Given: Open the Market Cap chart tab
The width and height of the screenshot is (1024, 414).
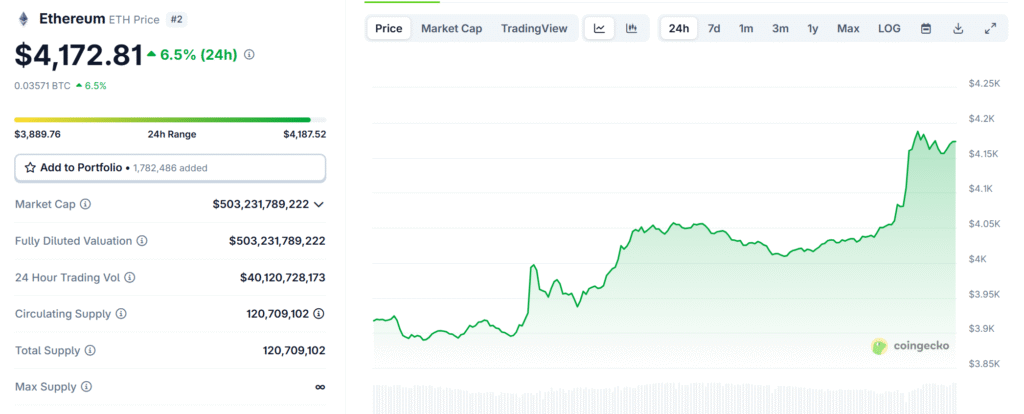Looking at the screenshot, I should coord(451,28).
